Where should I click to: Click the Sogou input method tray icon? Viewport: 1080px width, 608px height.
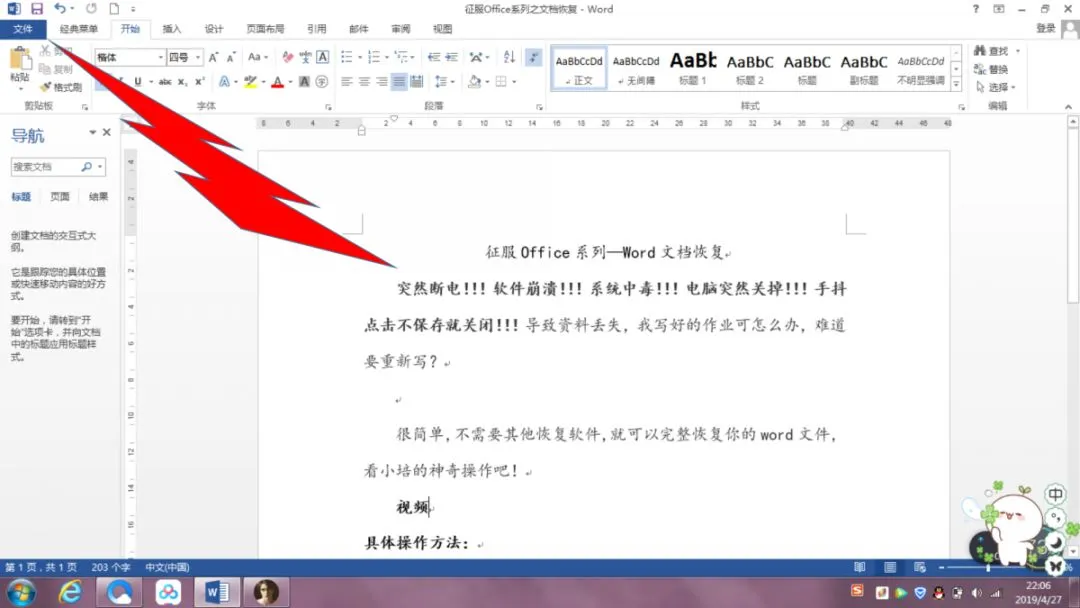(x=857, y=591)
